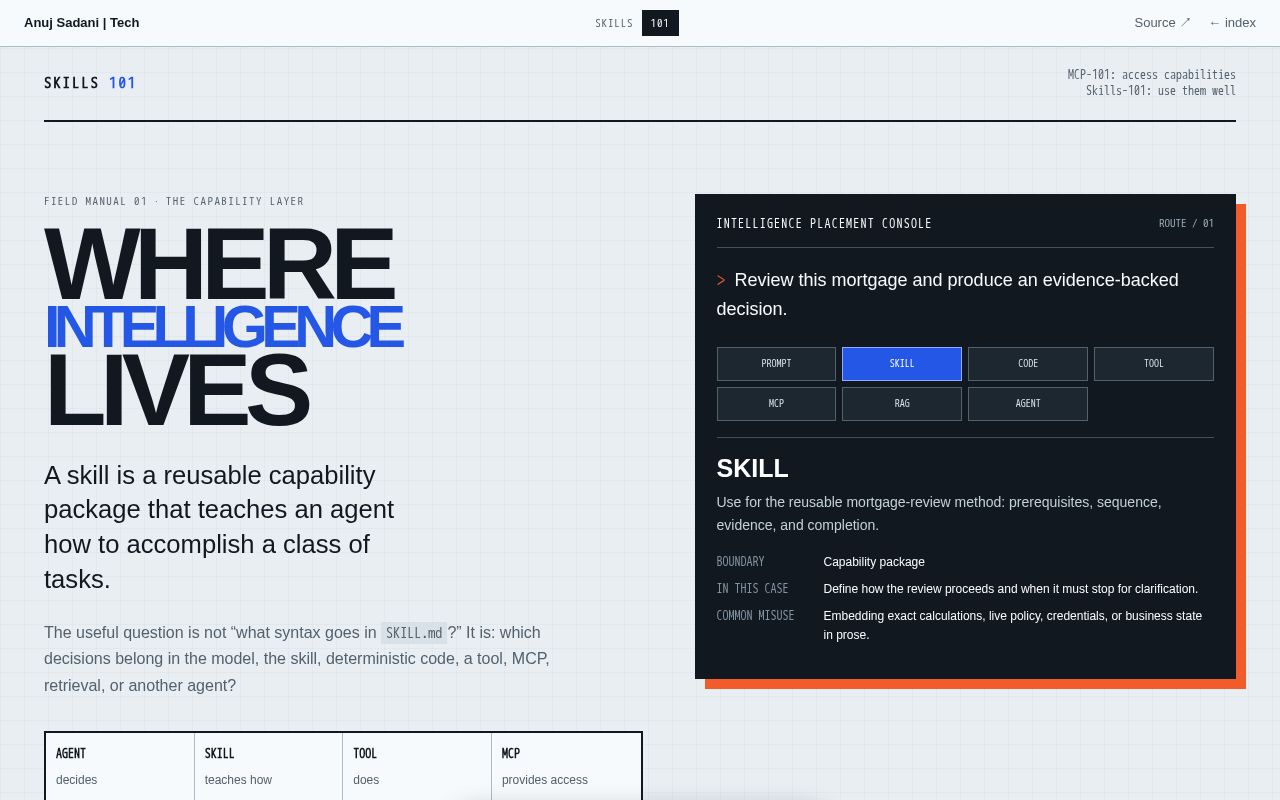Click the SKILL 'teaches how' table cell
1280x800 pixels.
[x=269, y=766]
